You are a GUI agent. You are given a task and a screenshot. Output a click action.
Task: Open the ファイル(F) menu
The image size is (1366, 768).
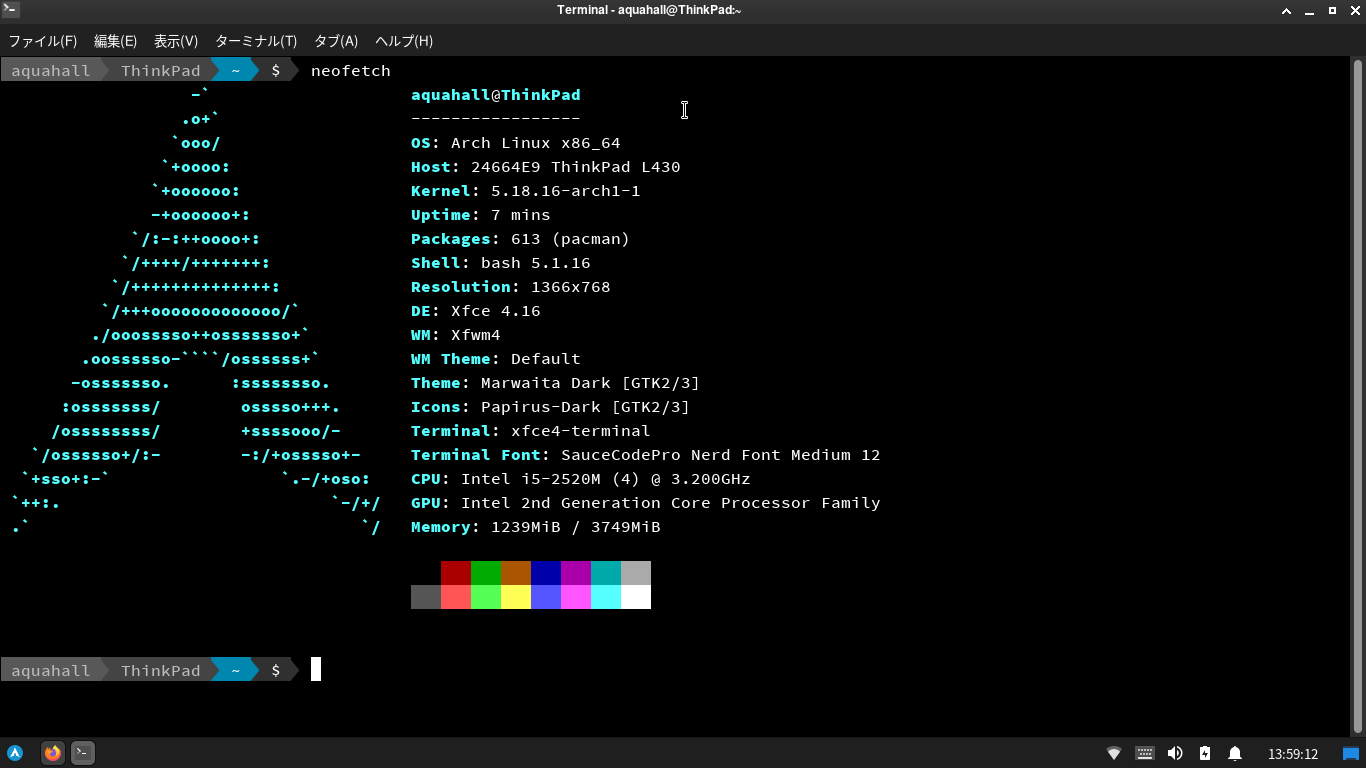43,41
